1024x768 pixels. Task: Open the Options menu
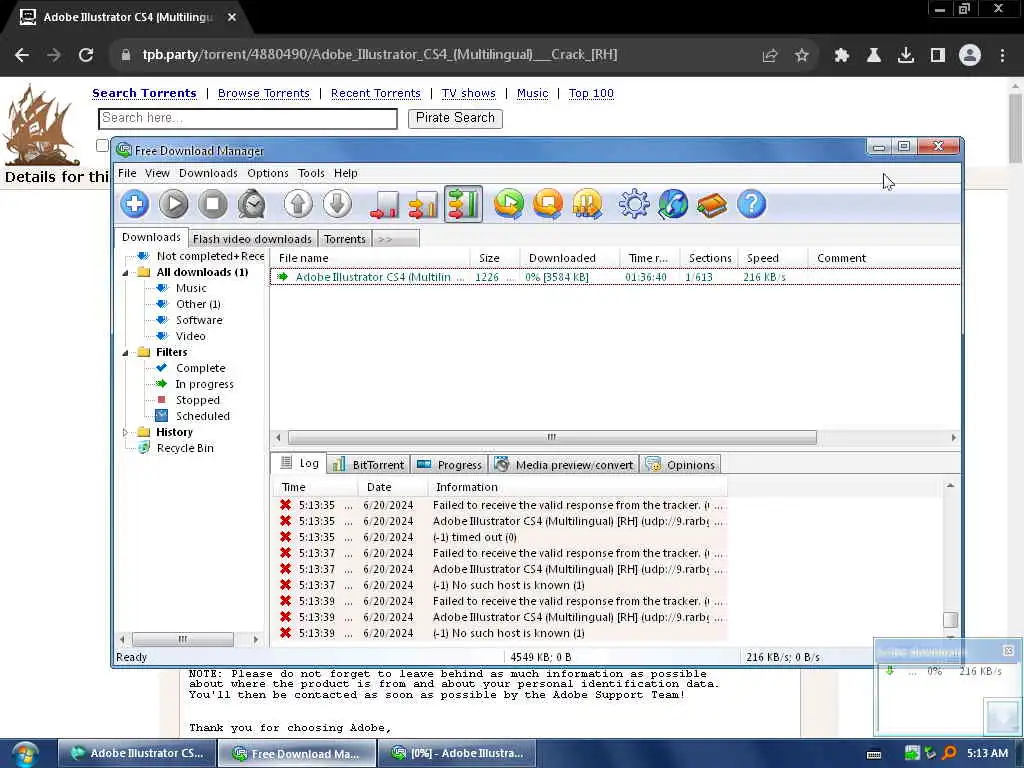click(x=268, y=173)
